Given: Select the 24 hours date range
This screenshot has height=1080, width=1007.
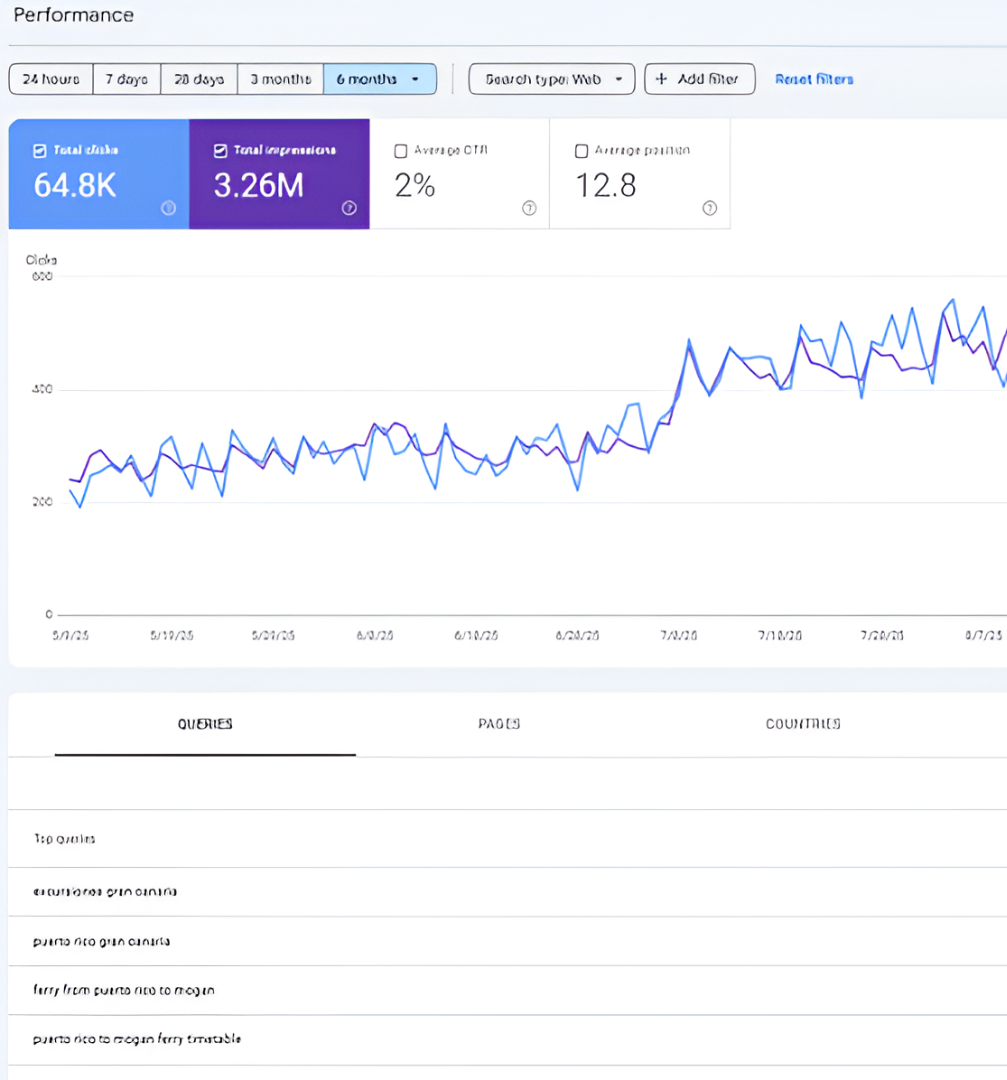Looking at the screenshot, I should (51, 79).
